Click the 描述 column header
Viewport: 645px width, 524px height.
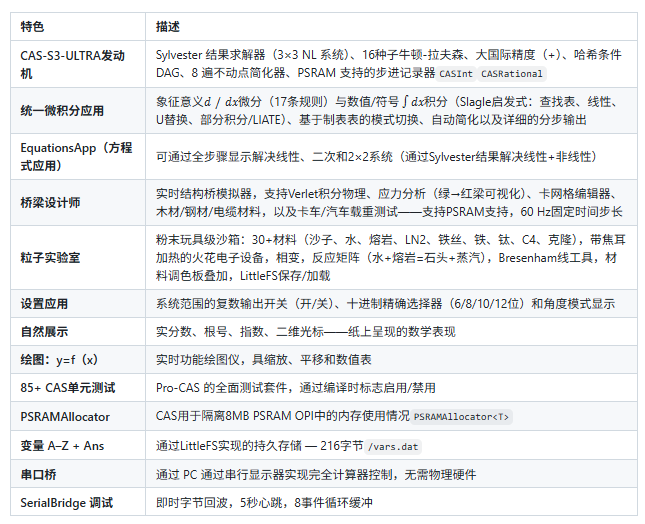(x=168, y=25)
